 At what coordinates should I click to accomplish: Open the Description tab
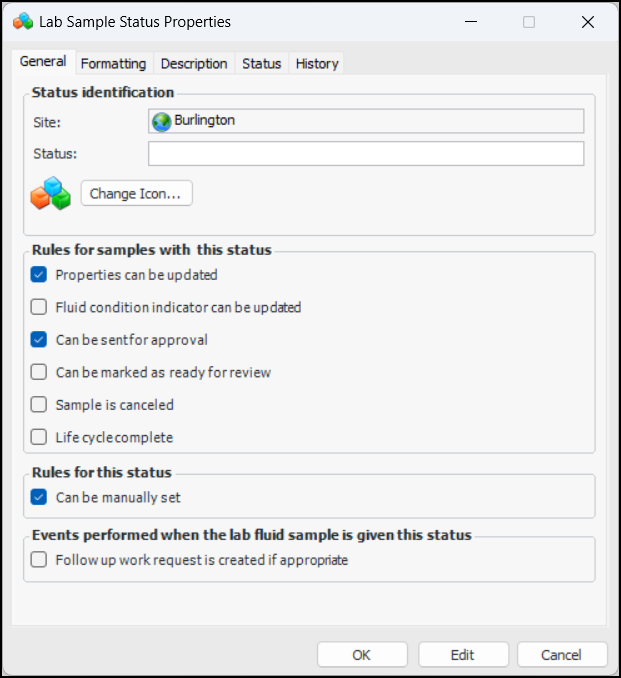coord(194,63)
